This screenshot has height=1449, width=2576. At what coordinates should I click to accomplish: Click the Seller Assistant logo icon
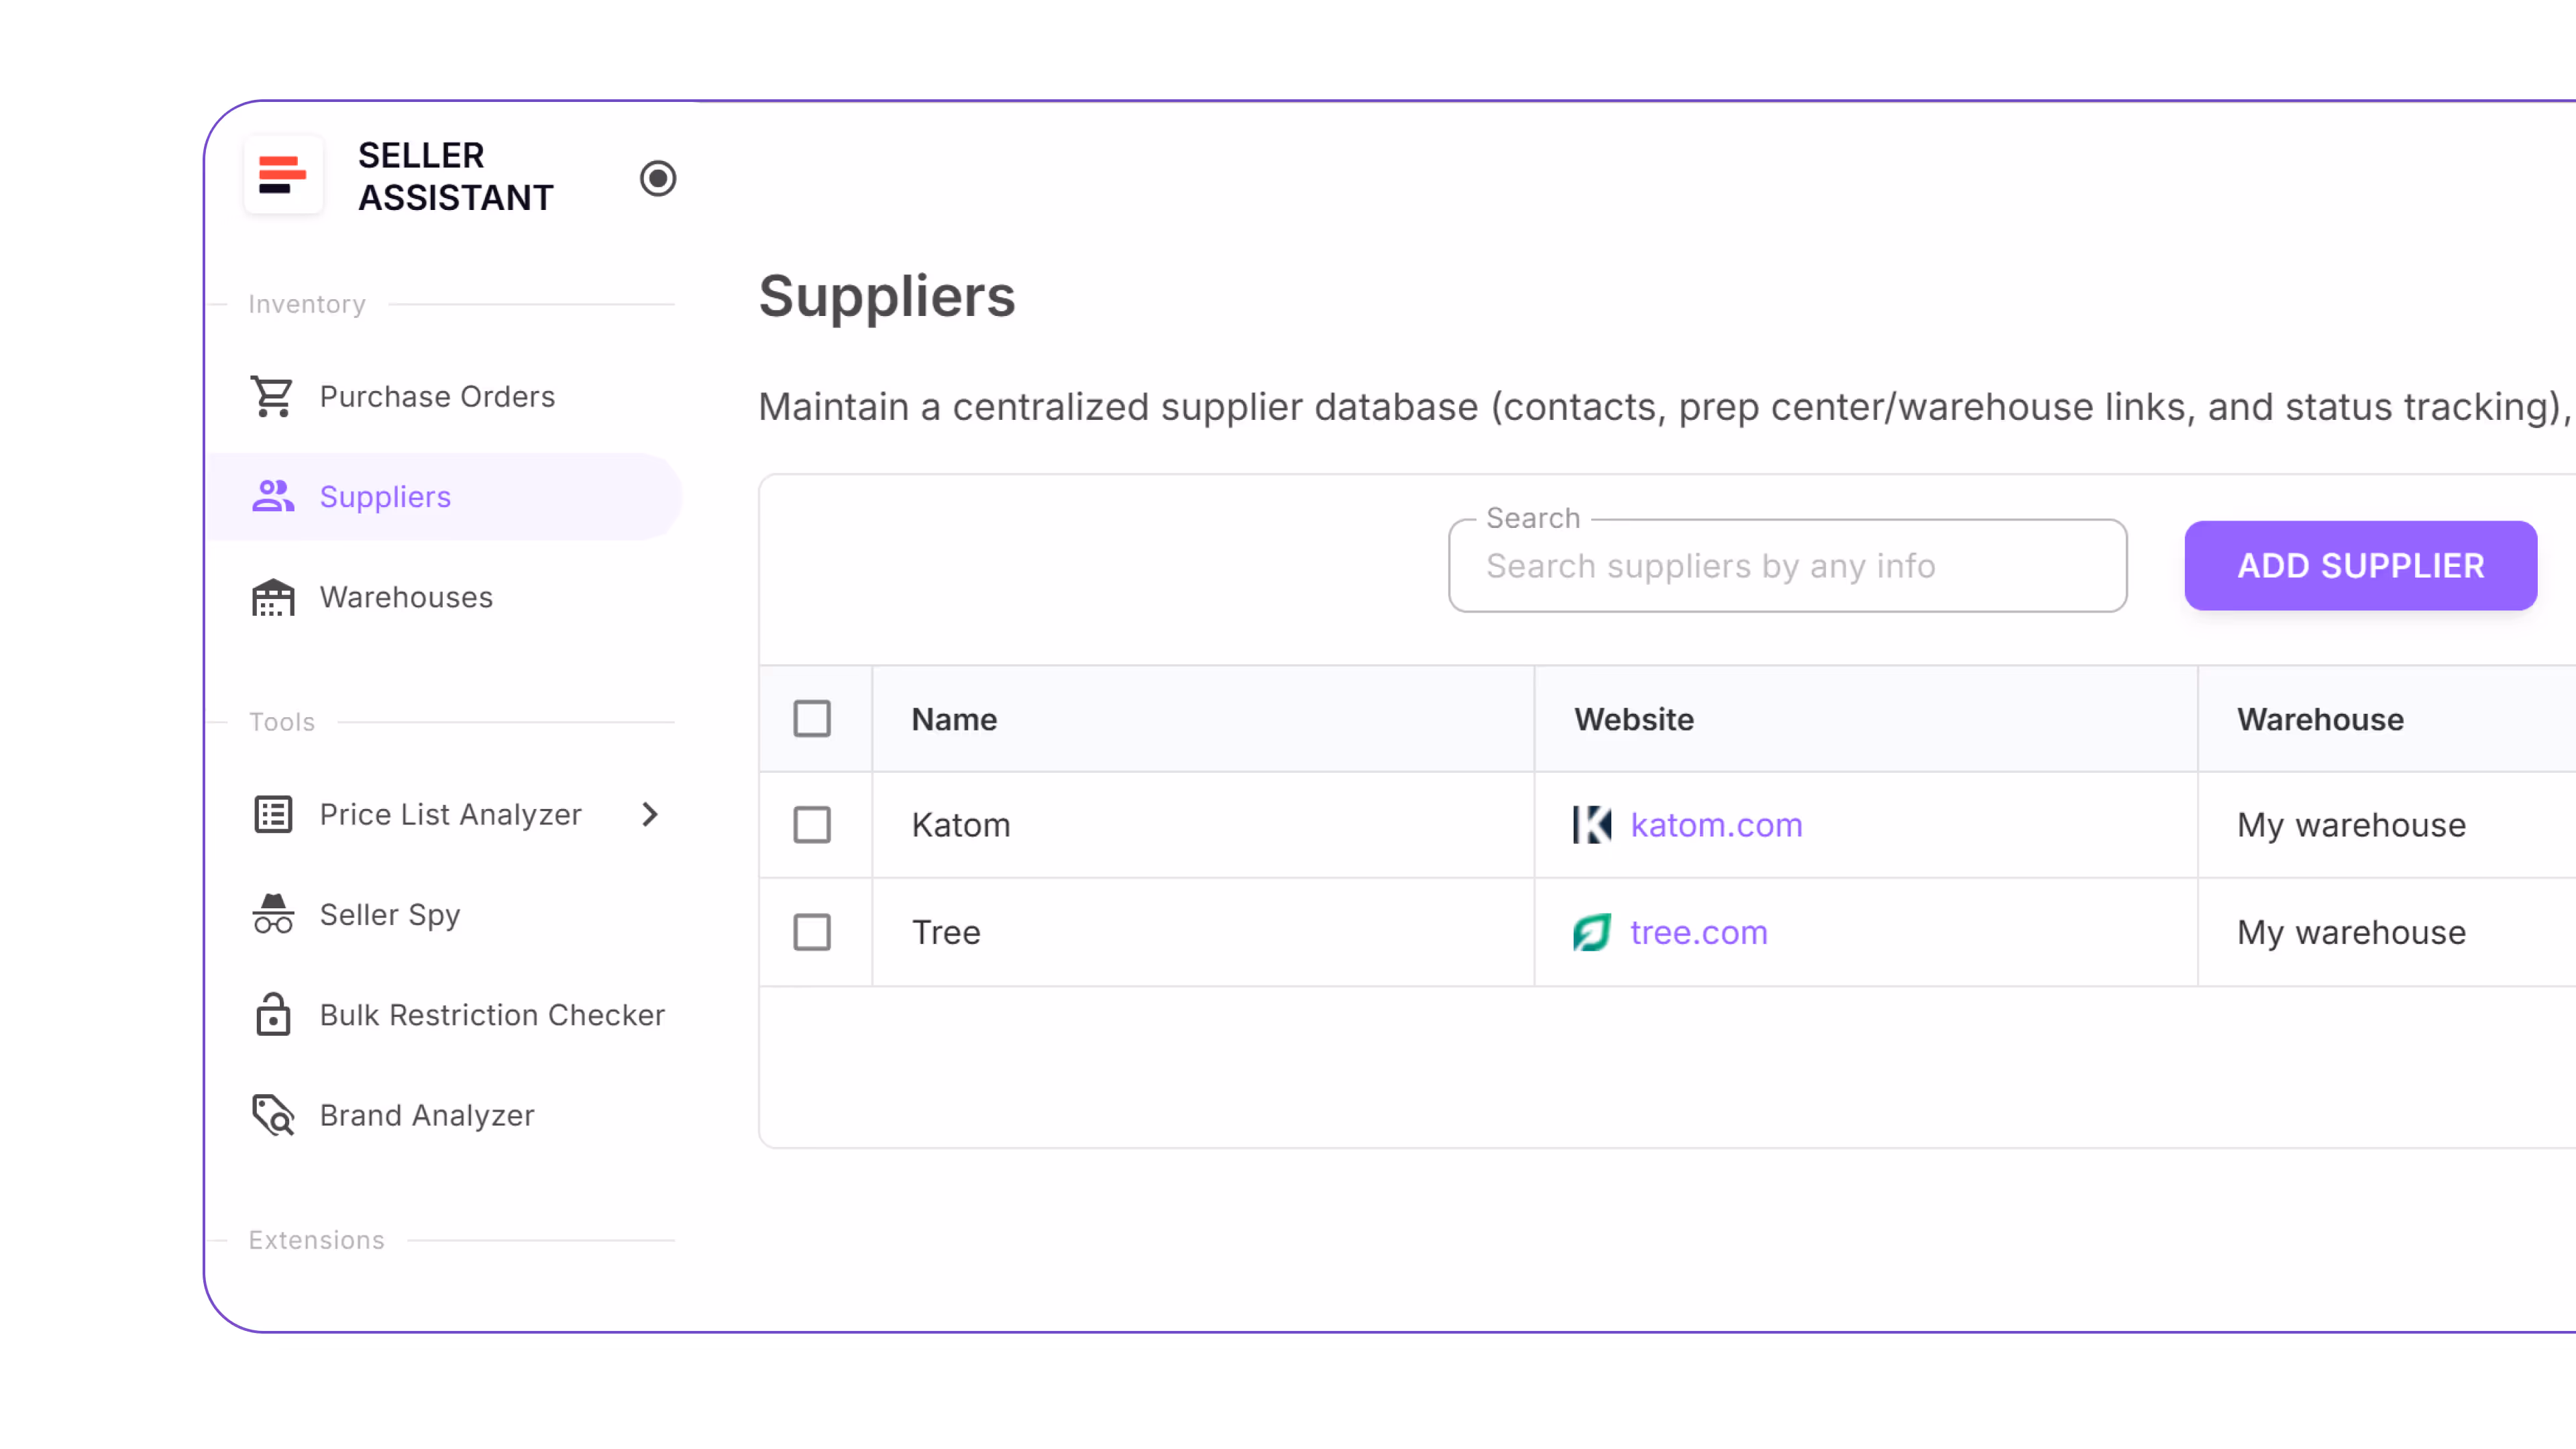[x=283, y=175]
